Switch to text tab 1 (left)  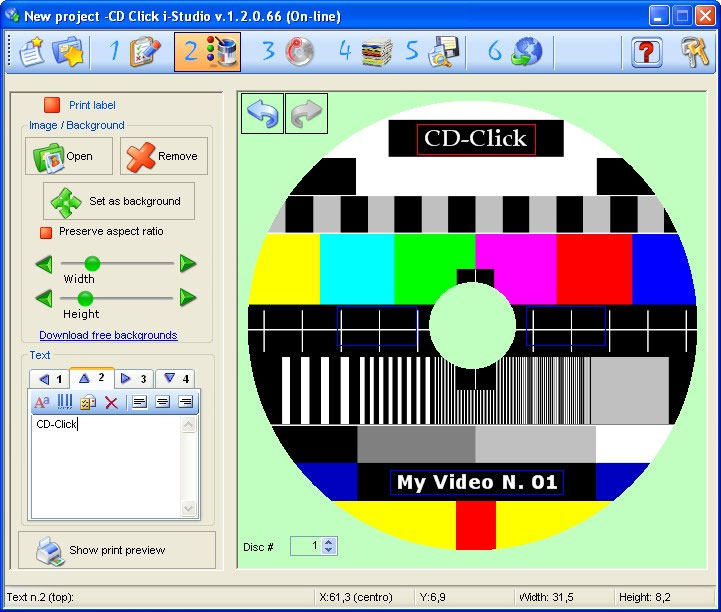pyautogui.click(x=50, y=379)
